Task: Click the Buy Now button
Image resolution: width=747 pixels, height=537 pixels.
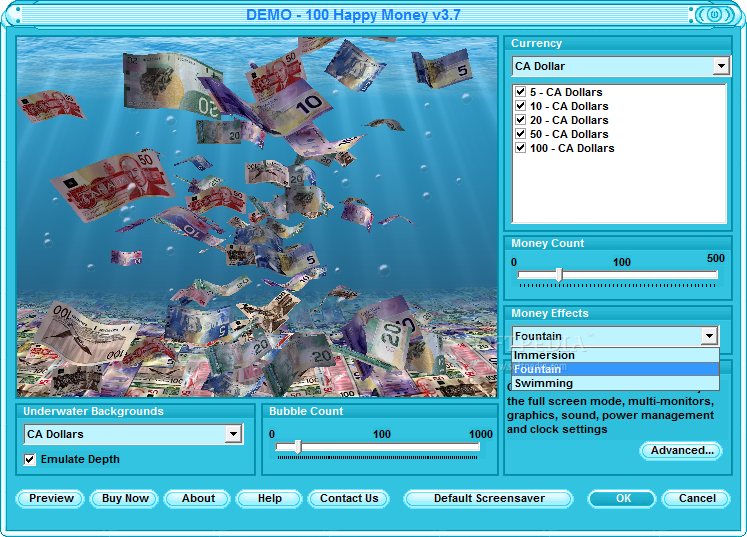Action: click(125, 498)
